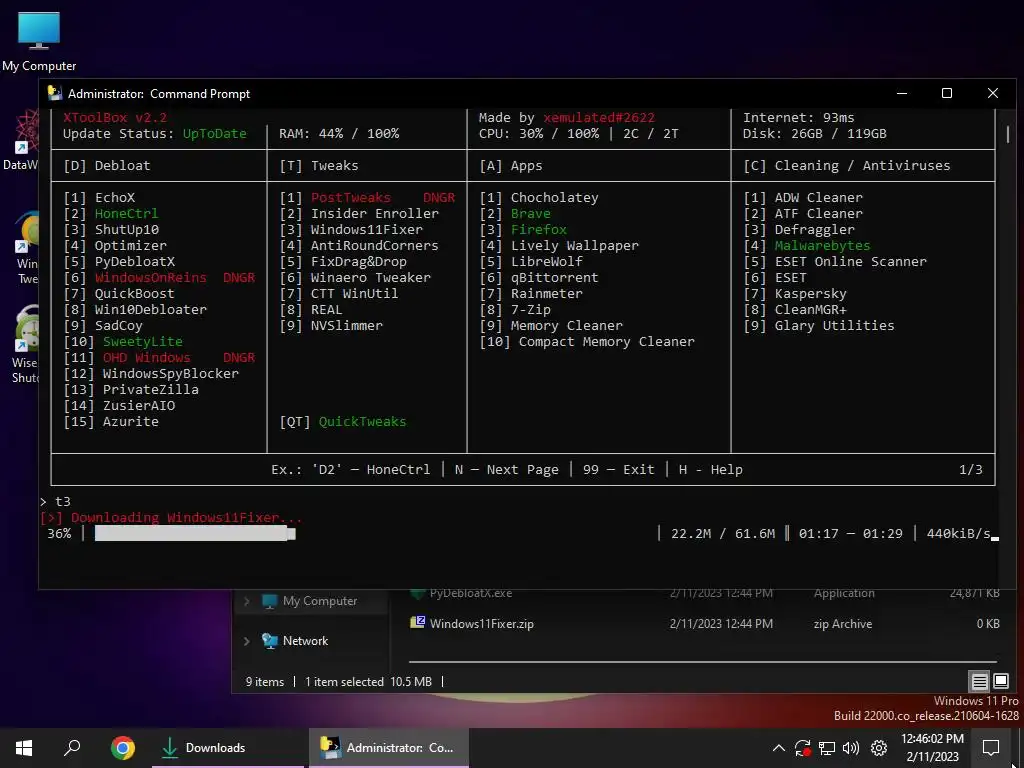The image size is (1024, 768).
Task: Open the Wise Shutdown desktop shortcut
Action: coord(26,345)
